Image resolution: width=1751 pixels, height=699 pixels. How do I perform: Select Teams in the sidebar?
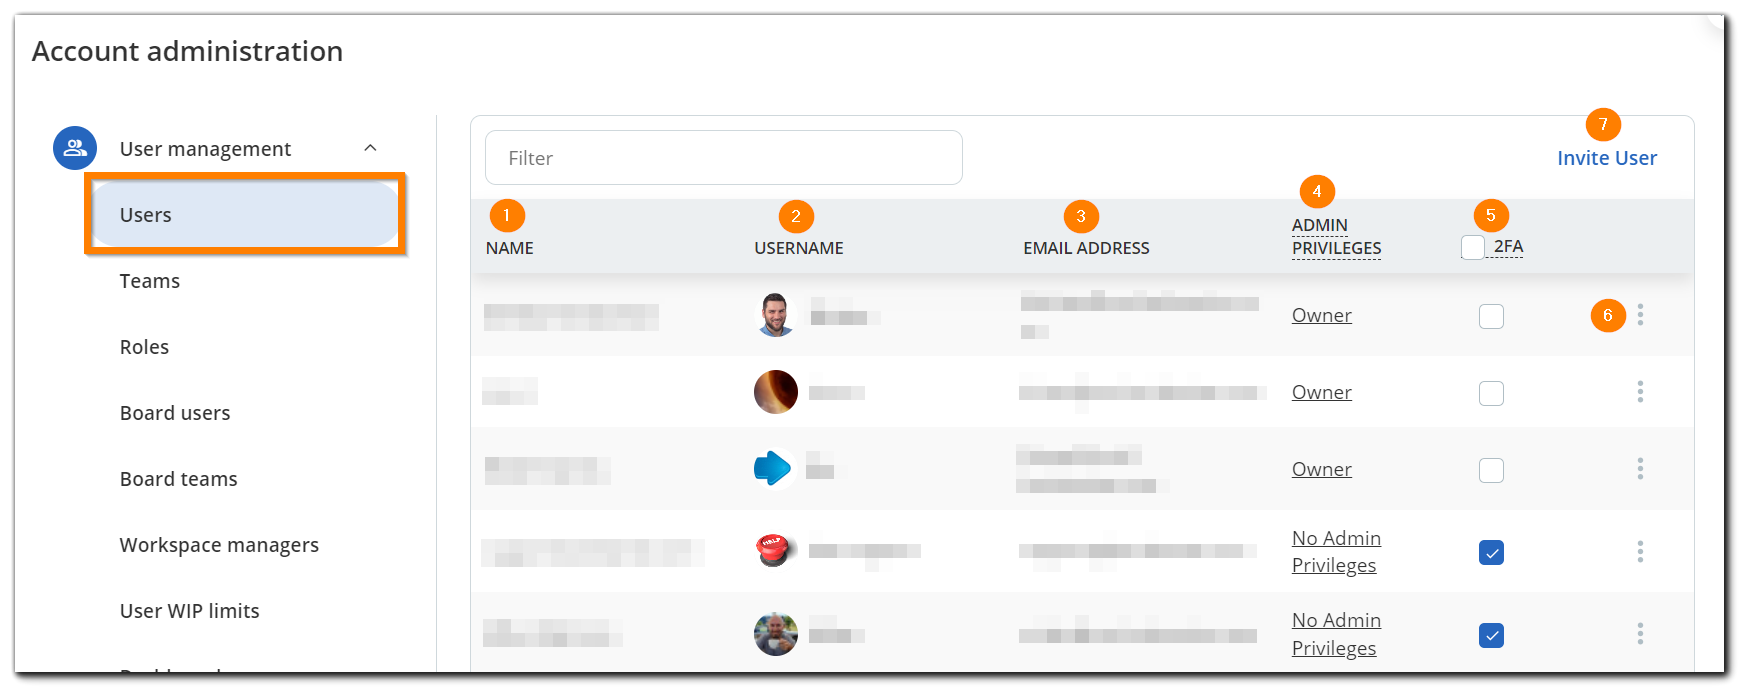149,281
